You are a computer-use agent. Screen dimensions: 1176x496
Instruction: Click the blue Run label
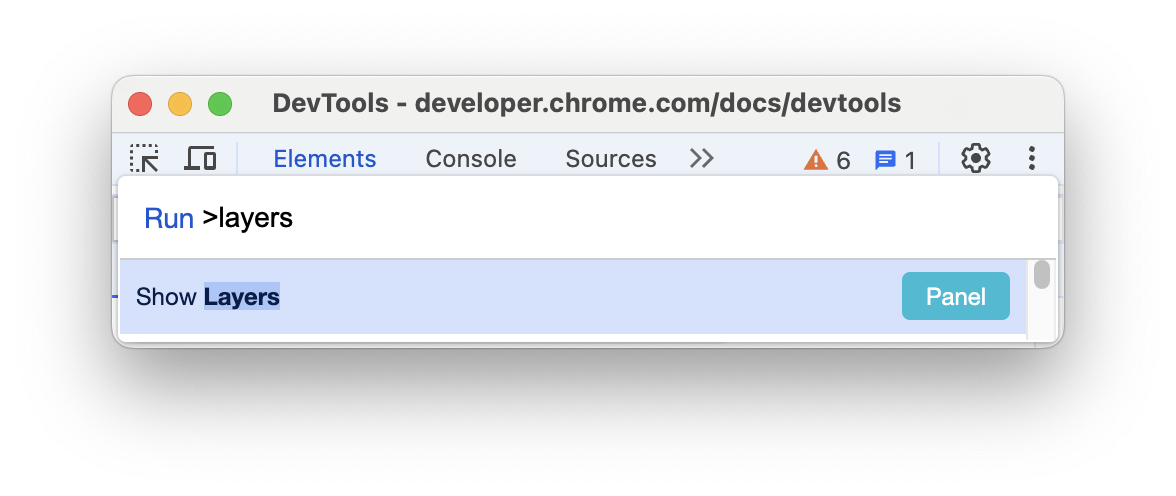pyautogui.click(x=169, y=219)
